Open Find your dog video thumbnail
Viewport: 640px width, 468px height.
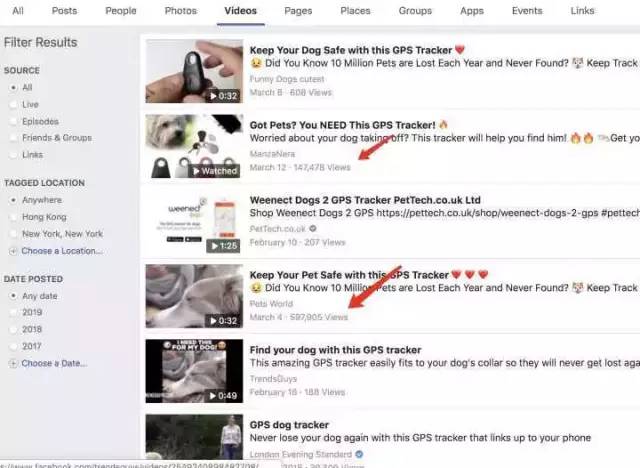tap(194, 371)
